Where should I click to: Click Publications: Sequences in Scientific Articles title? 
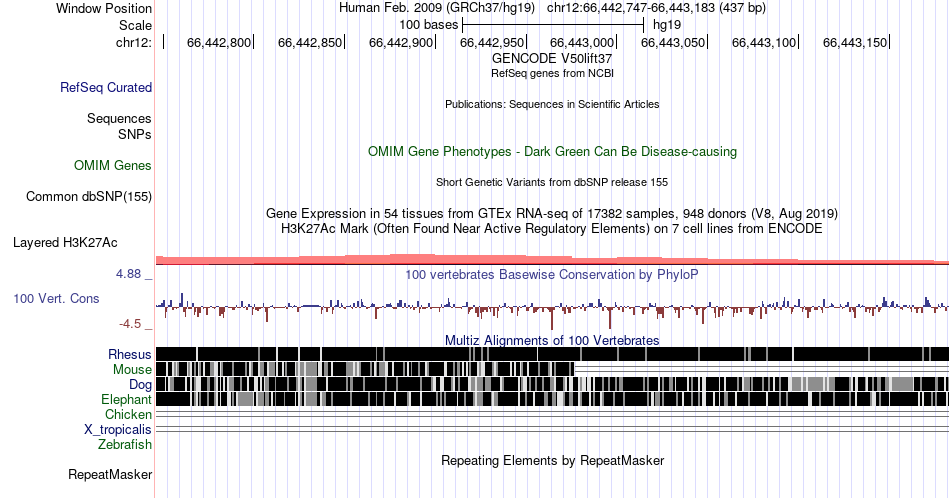point(552,104)
